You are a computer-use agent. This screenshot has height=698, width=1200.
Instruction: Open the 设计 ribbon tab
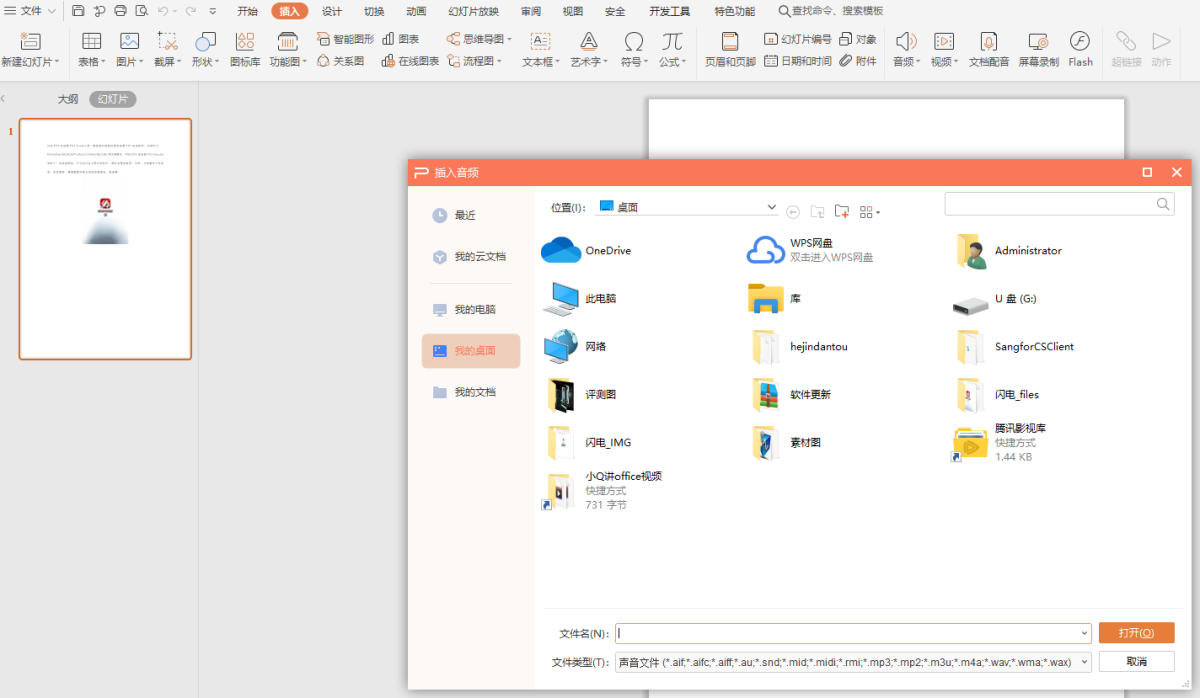click(x=332, y=11)
